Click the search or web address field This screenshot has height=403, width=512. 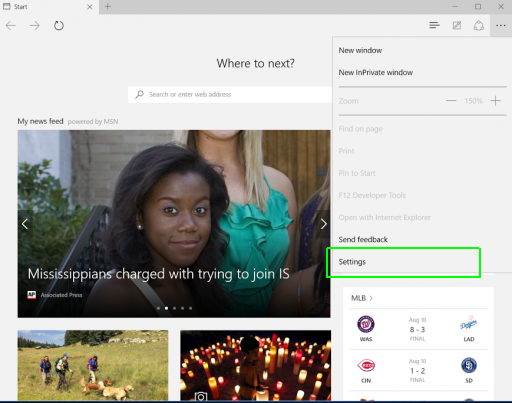point(230,94)
